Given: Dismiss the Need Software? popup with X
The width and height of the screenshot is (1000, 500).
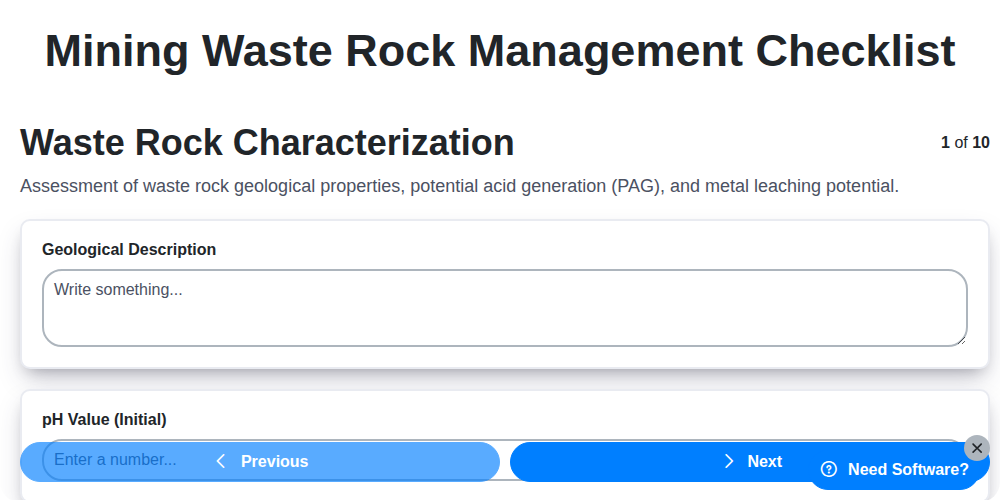Looking at the screenshot, I should (977, 448).
